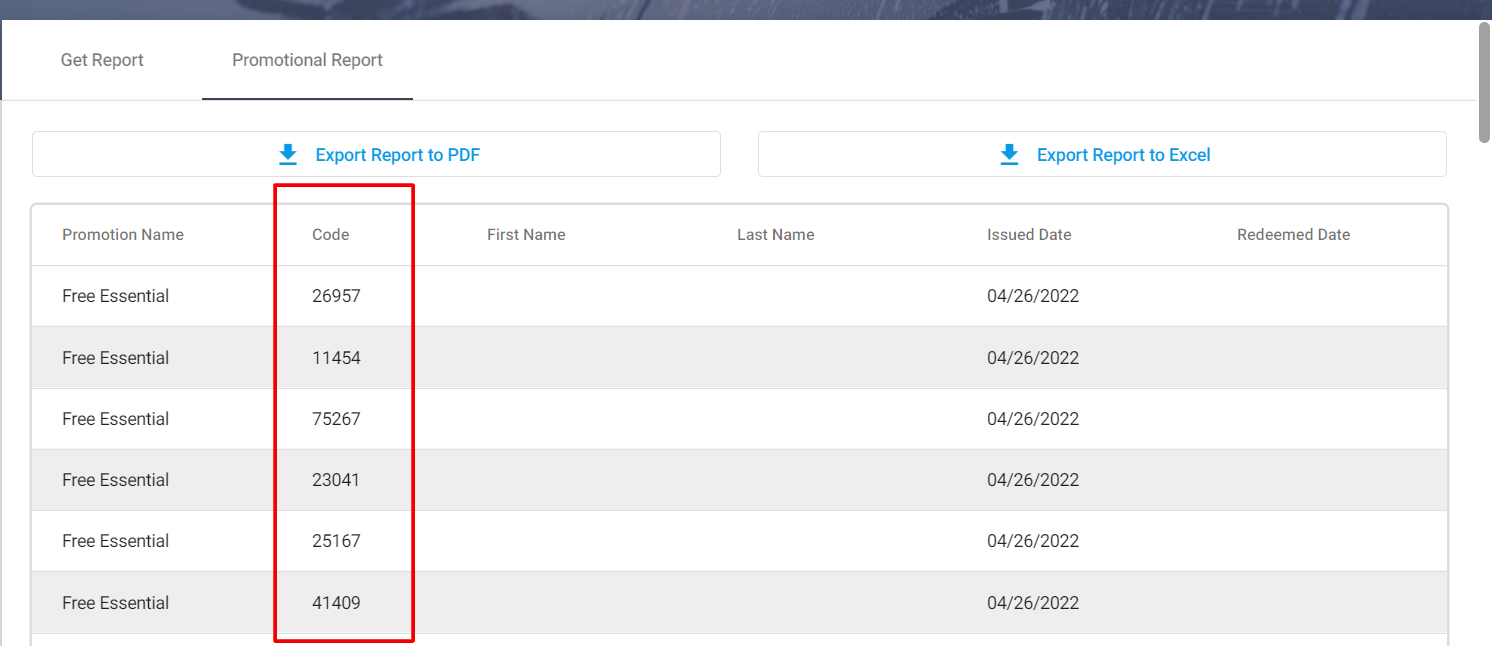1492x646 pixels.
Task: Select the Last Name column header
Action: click(775, 235)
